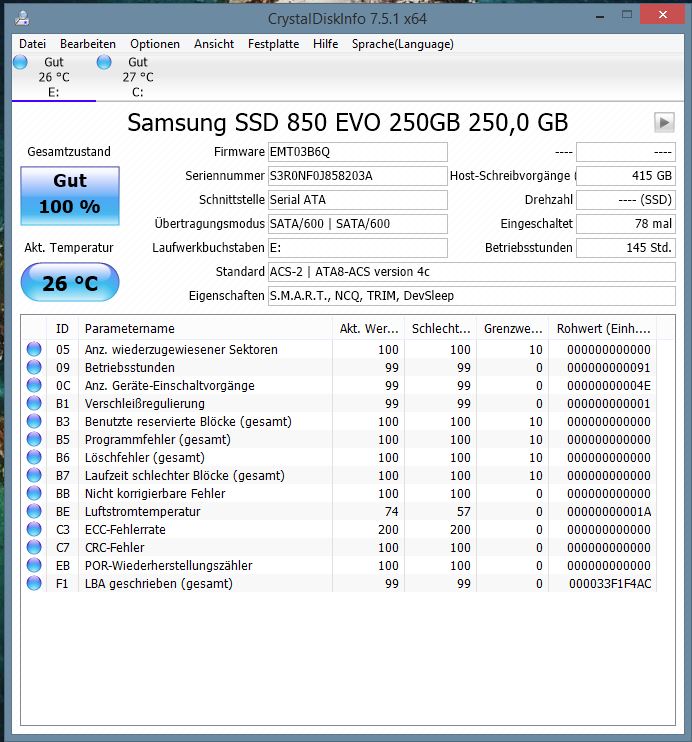Click status orb for Programmfehler row
The height and width of the screenshot is (742, 692).
pyautogui.click(x=34, y=439)
